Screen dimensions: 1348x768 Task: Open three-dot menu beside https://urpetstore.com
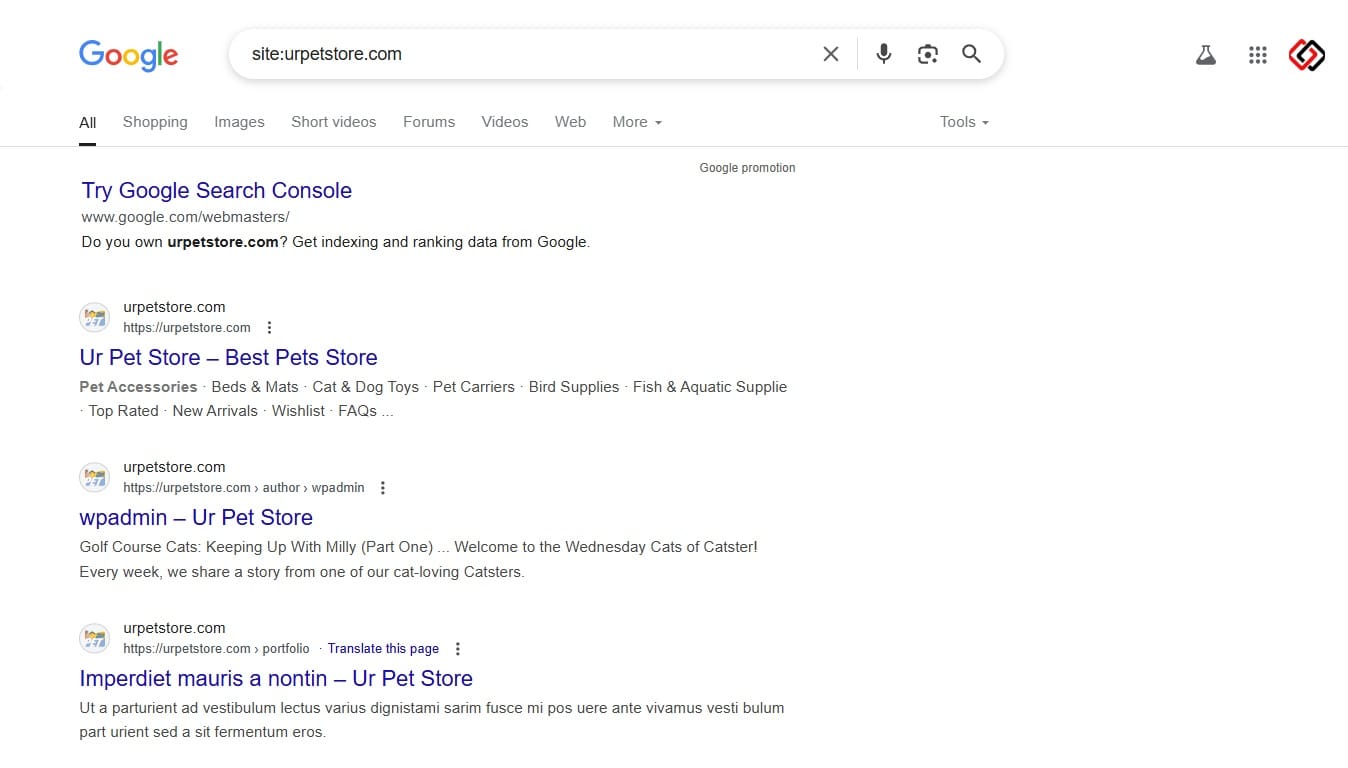[x=269, y=328]
